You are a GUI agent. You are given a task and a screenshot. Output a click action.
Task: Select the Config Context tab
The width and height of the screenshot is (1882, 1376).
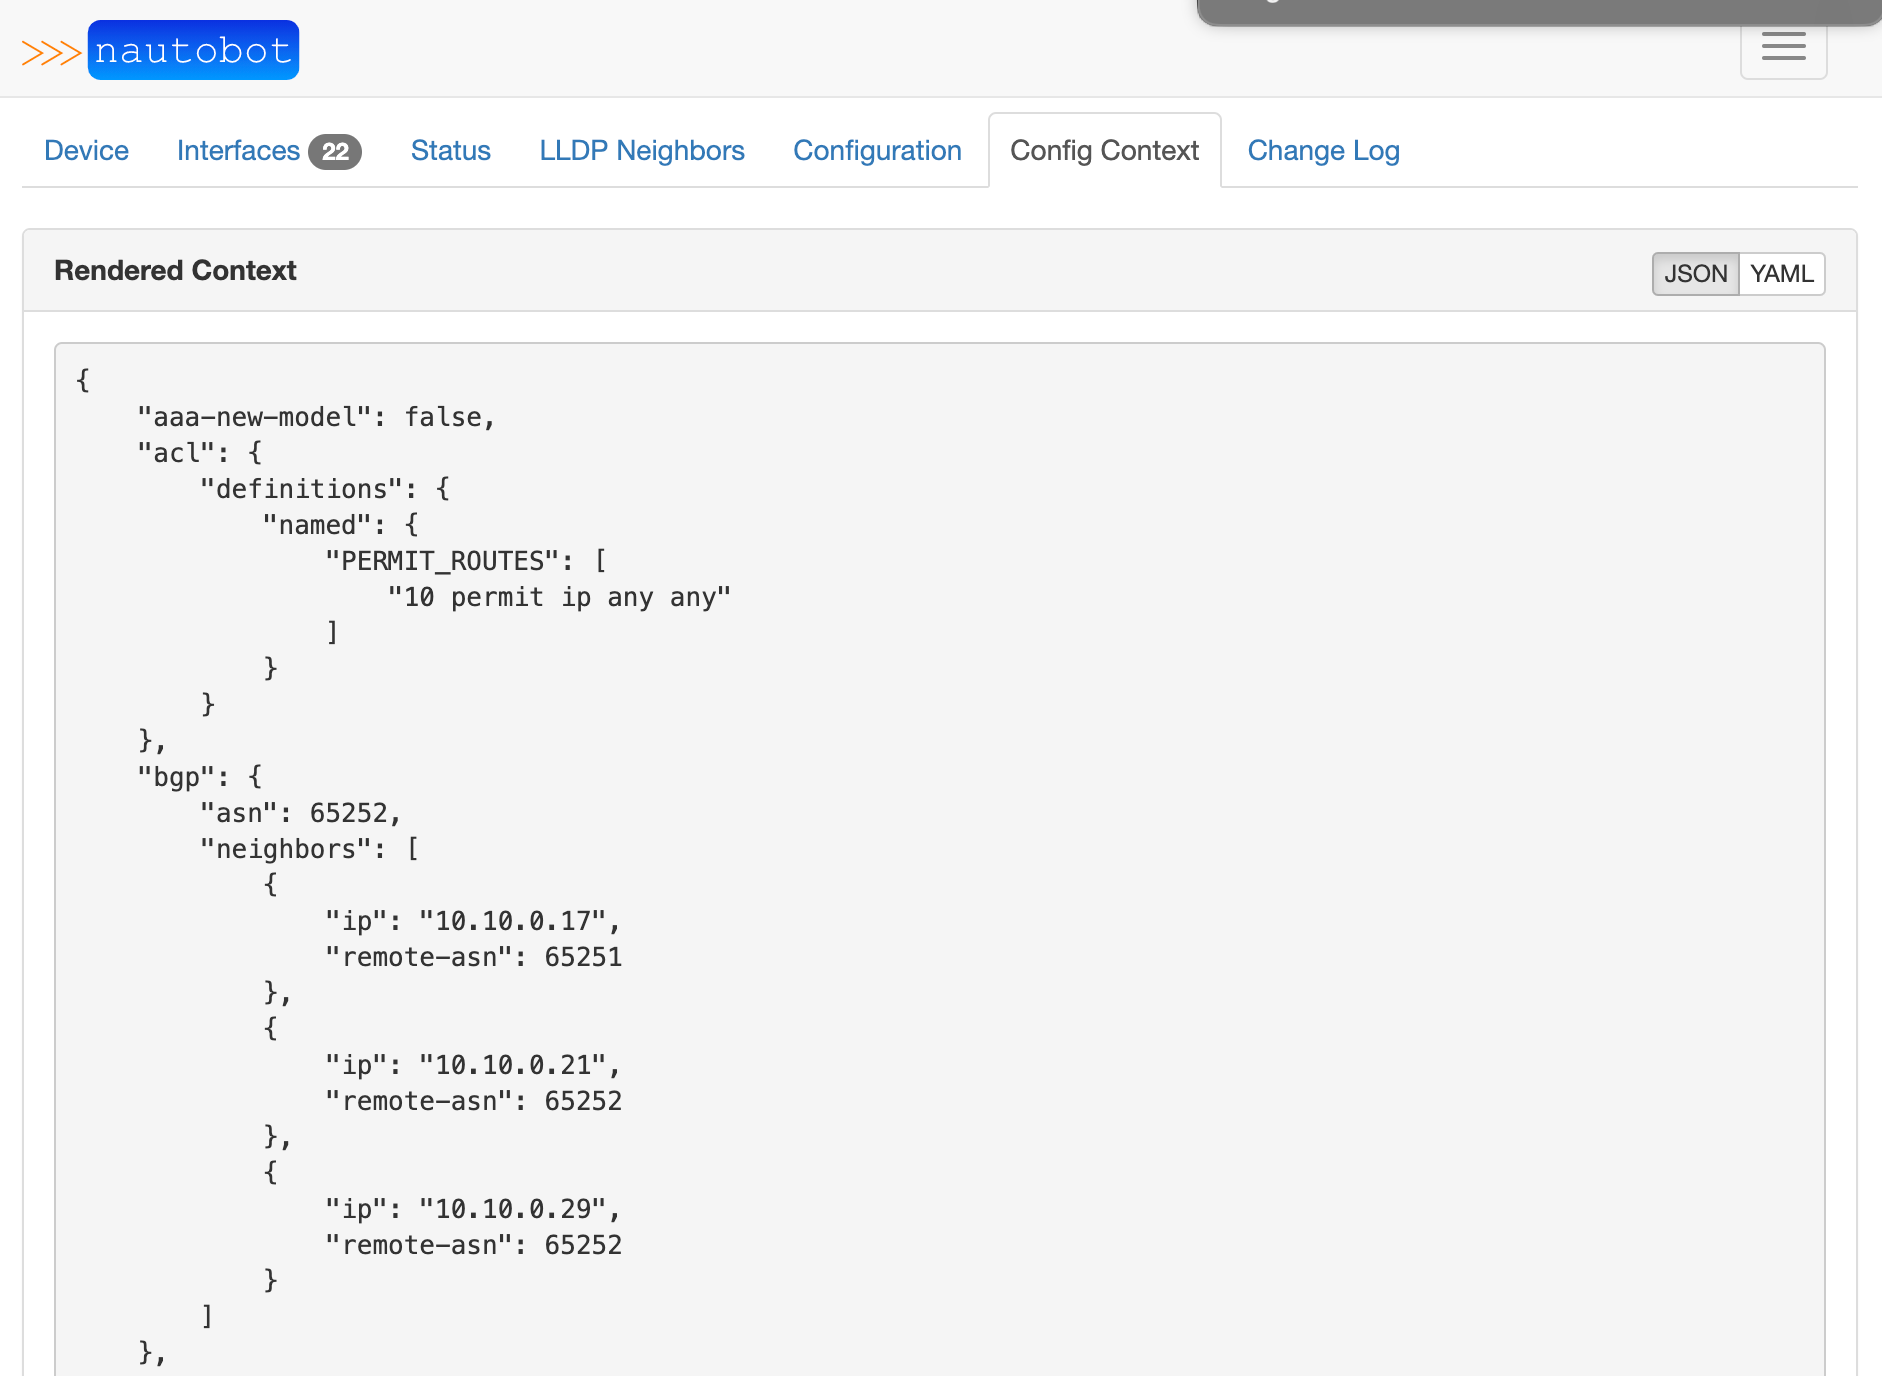[x=1104, y=150]
